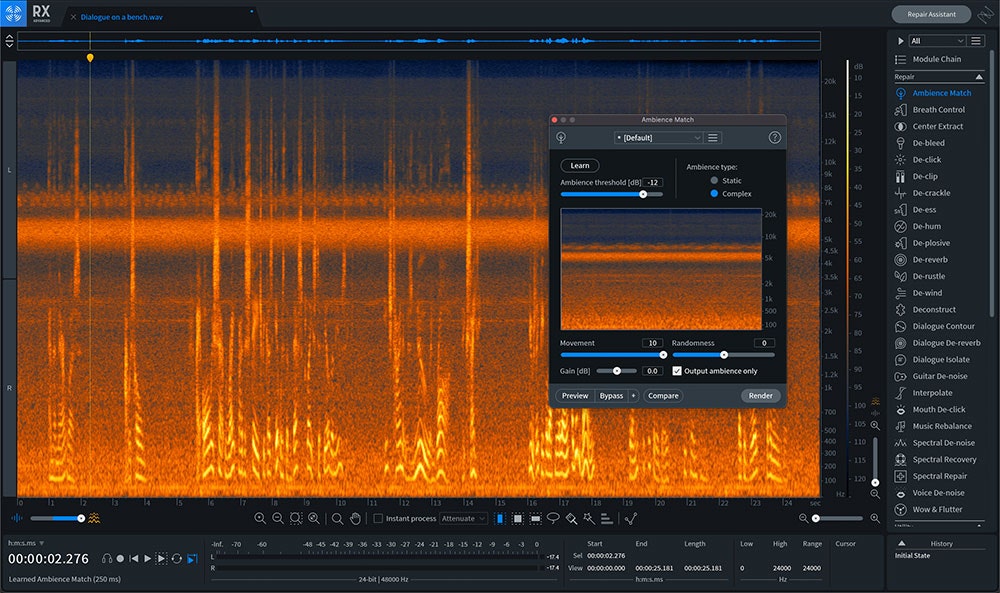Open the Deconstruct module
The image size is (1000, 593).
click(x=934, y=309)
